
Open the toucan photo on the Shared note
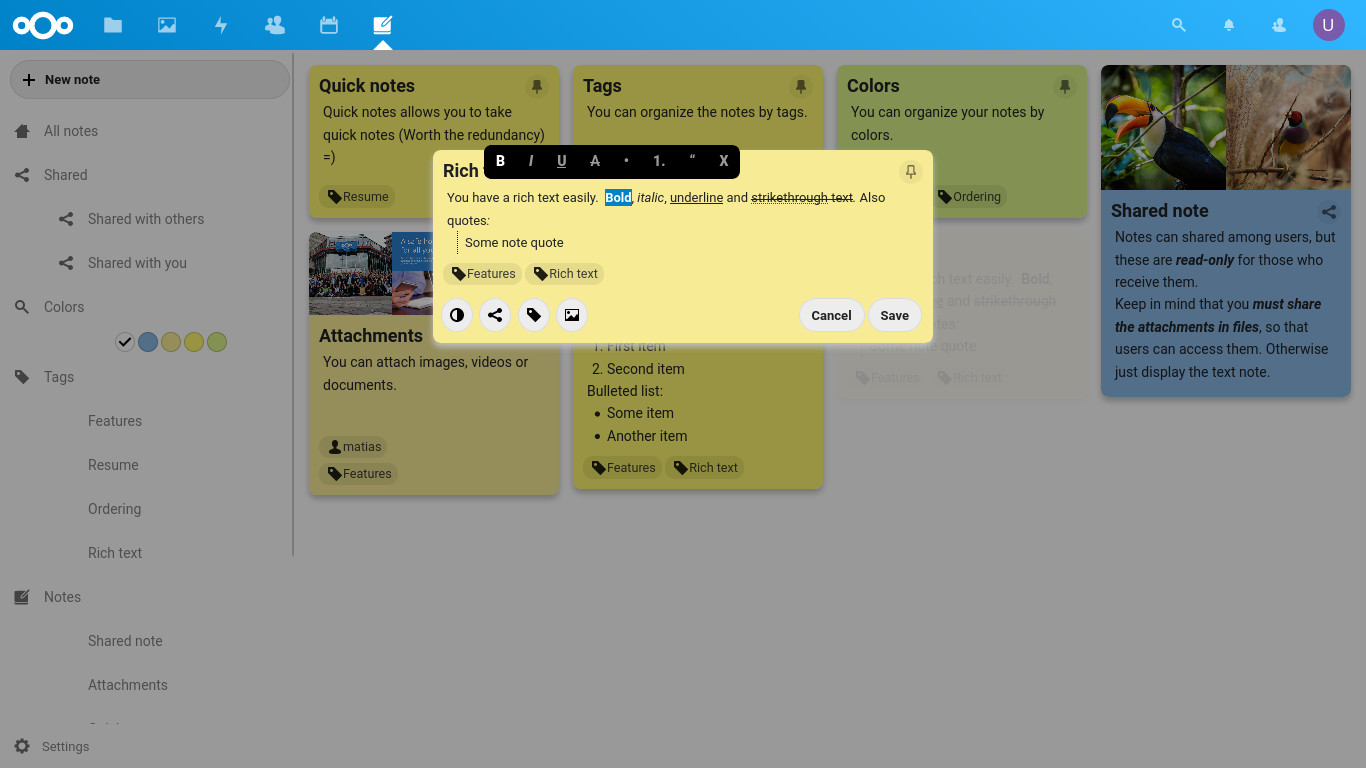pos(1162,127)
